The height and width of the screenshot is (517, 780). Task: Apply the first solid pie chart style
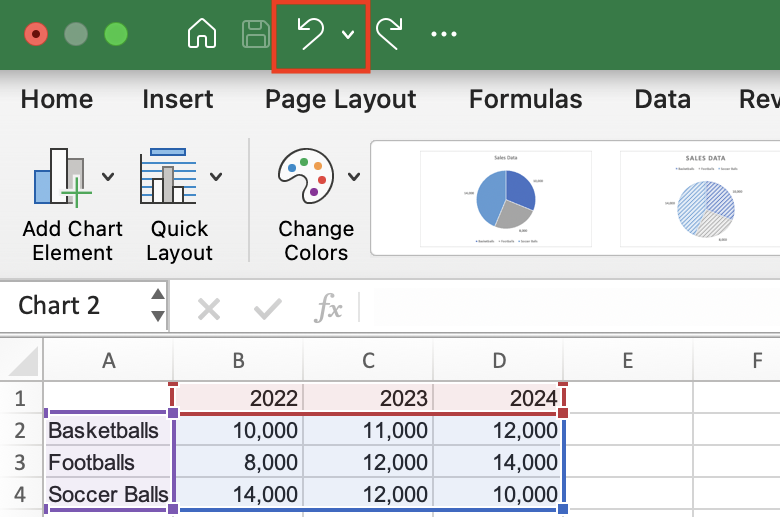(x=506, y=199)
